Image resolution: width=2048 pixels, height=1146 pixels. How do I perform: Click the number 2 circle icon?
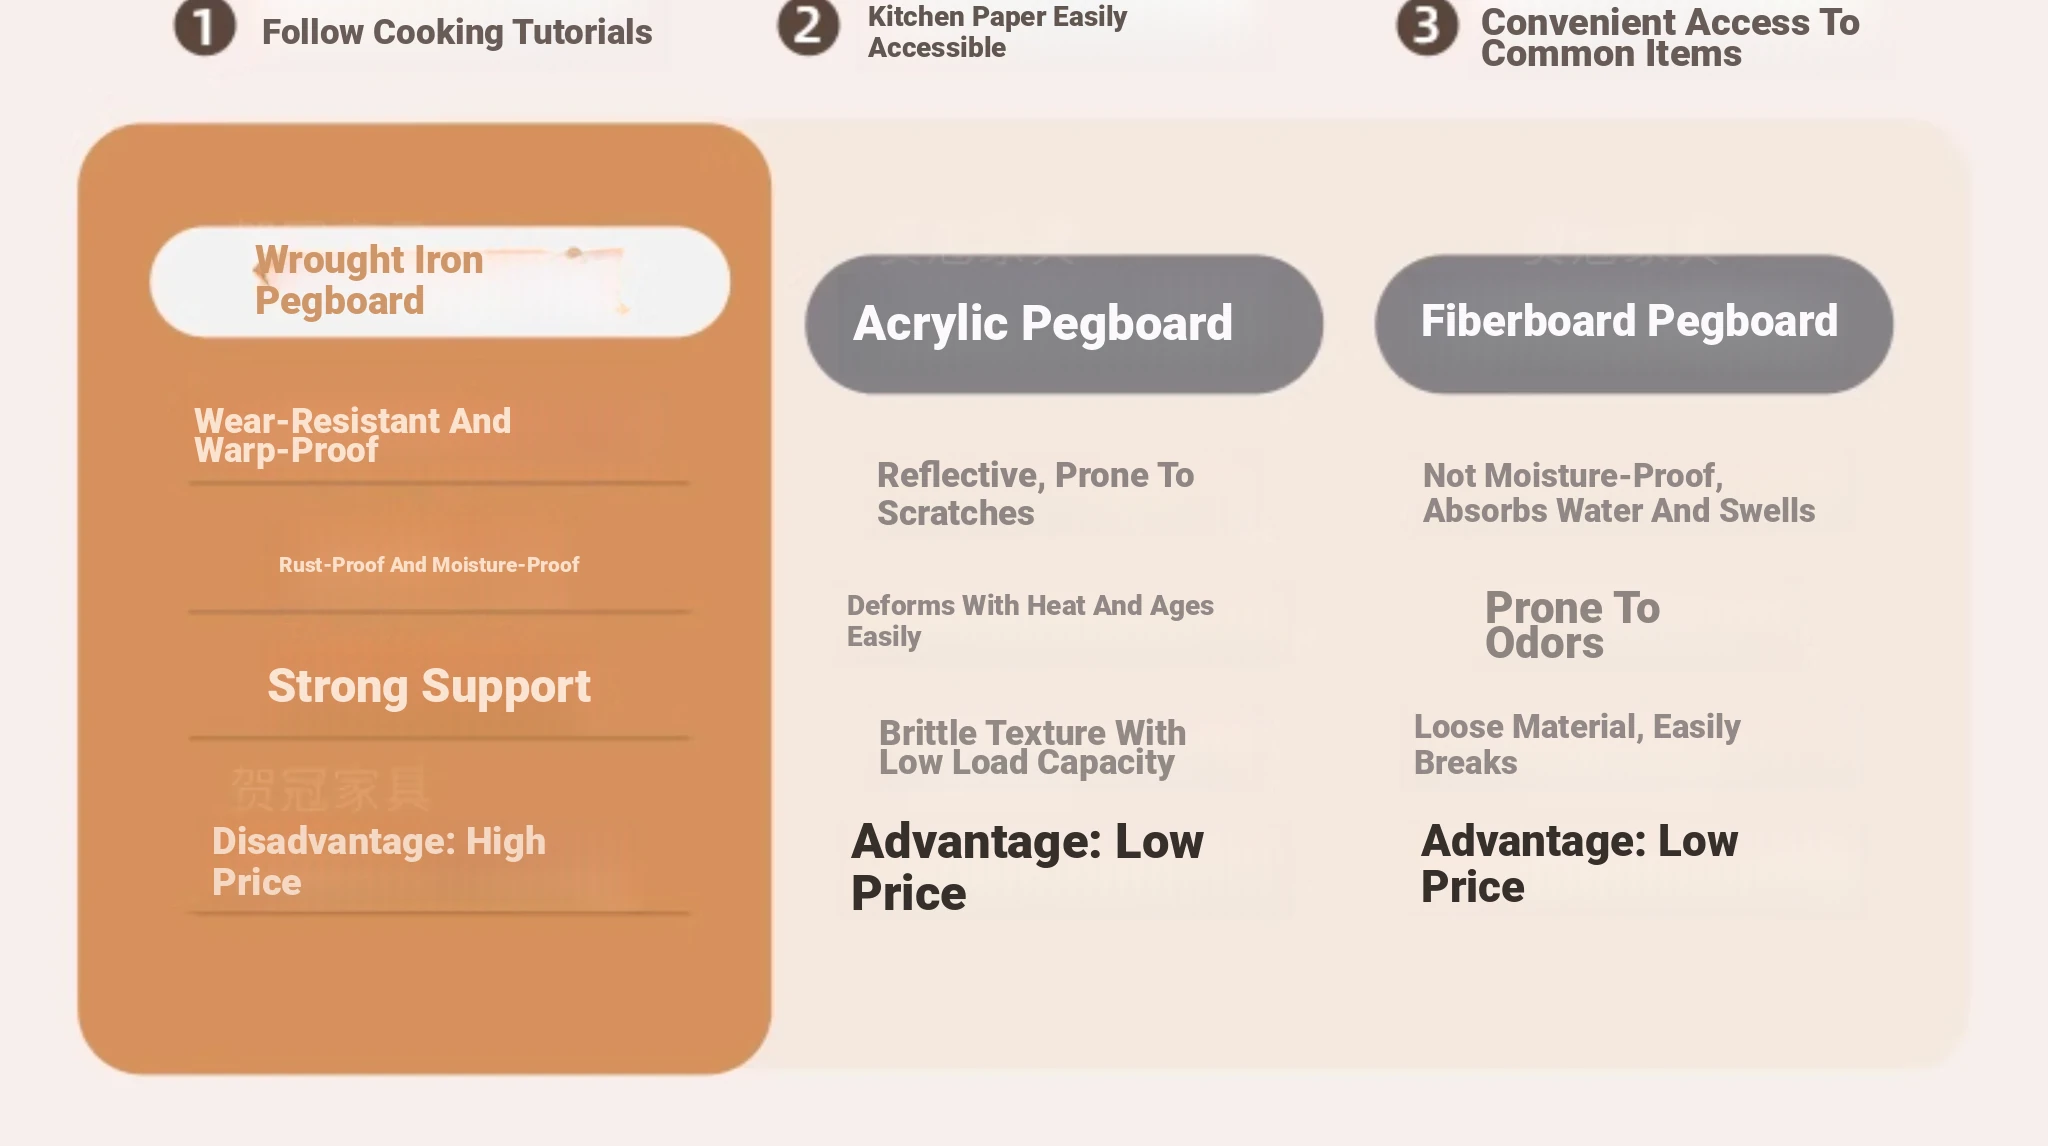pyautogui.click(x=808, y=26)
